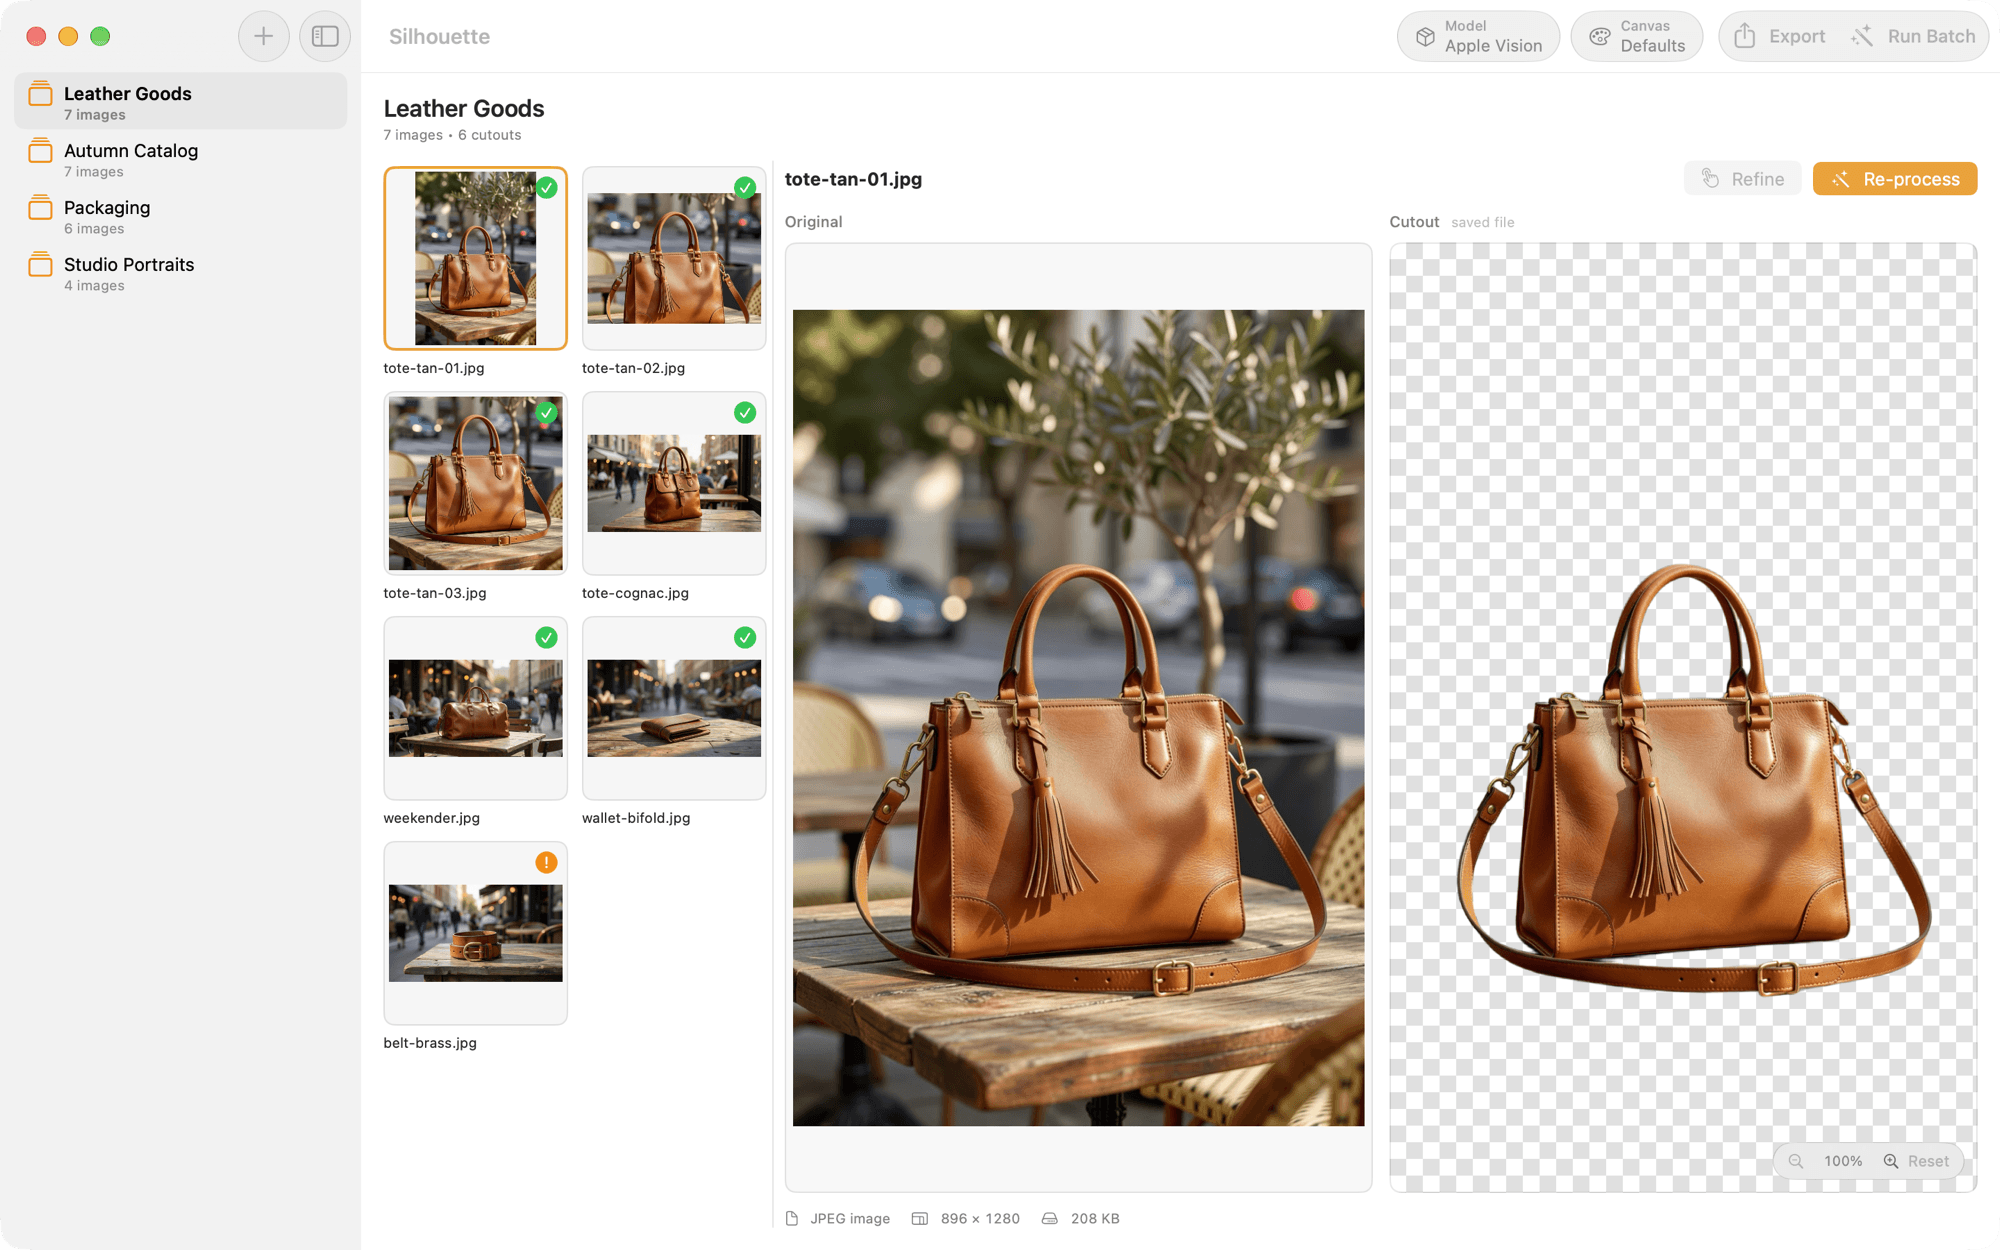Screen dimensions: 2000x1250
Task: Select the Leather Goods collection
Action: (181, 102)
